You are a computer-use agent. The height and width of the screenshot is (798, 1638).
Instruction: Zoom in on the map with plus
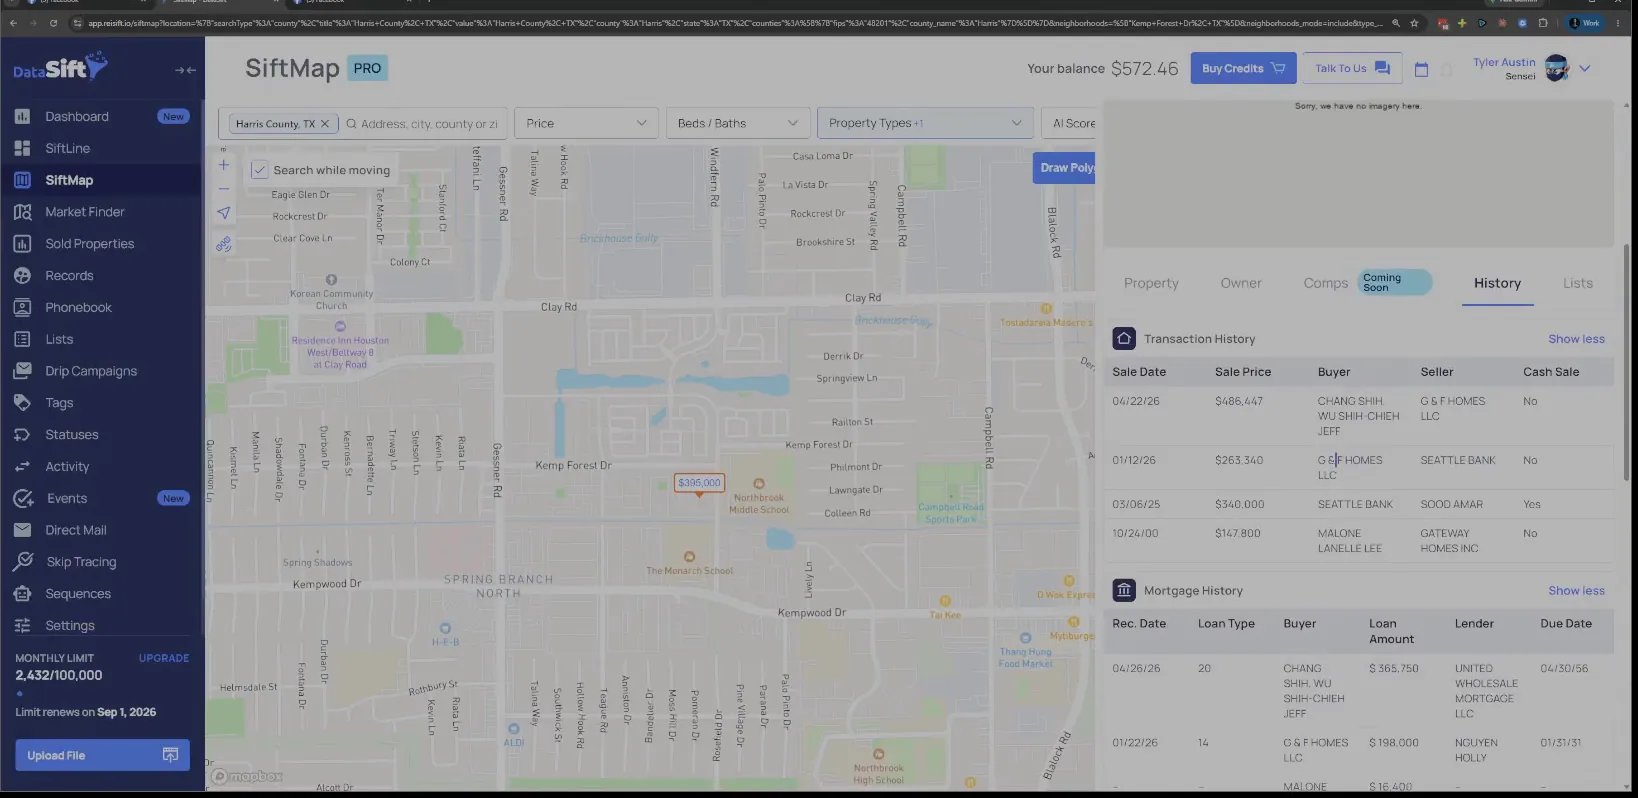[x=224, y=165]
